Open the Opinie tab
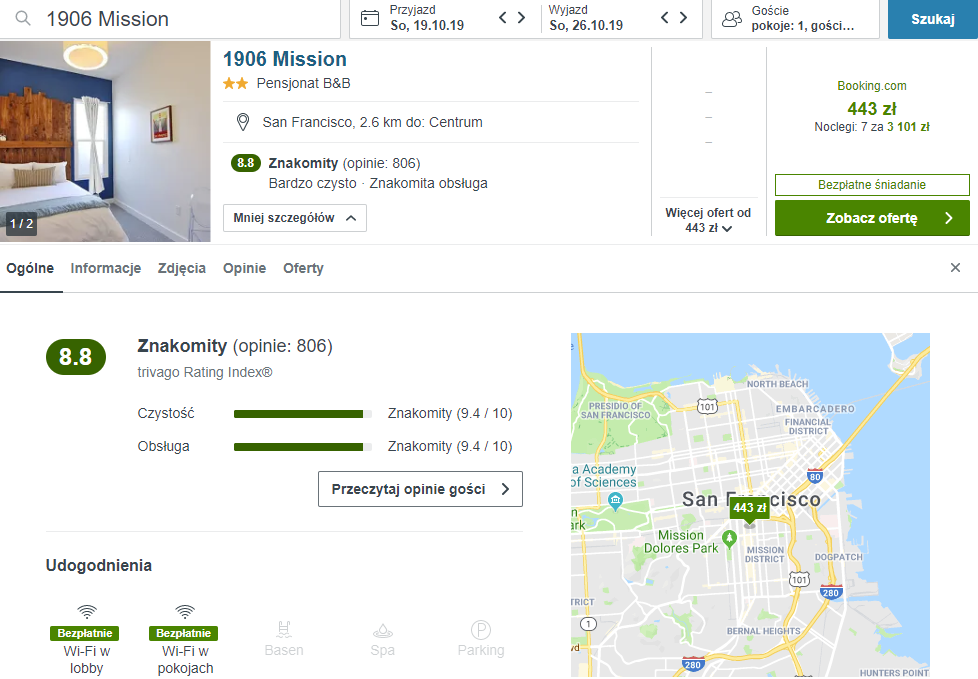 pos(244,268)
